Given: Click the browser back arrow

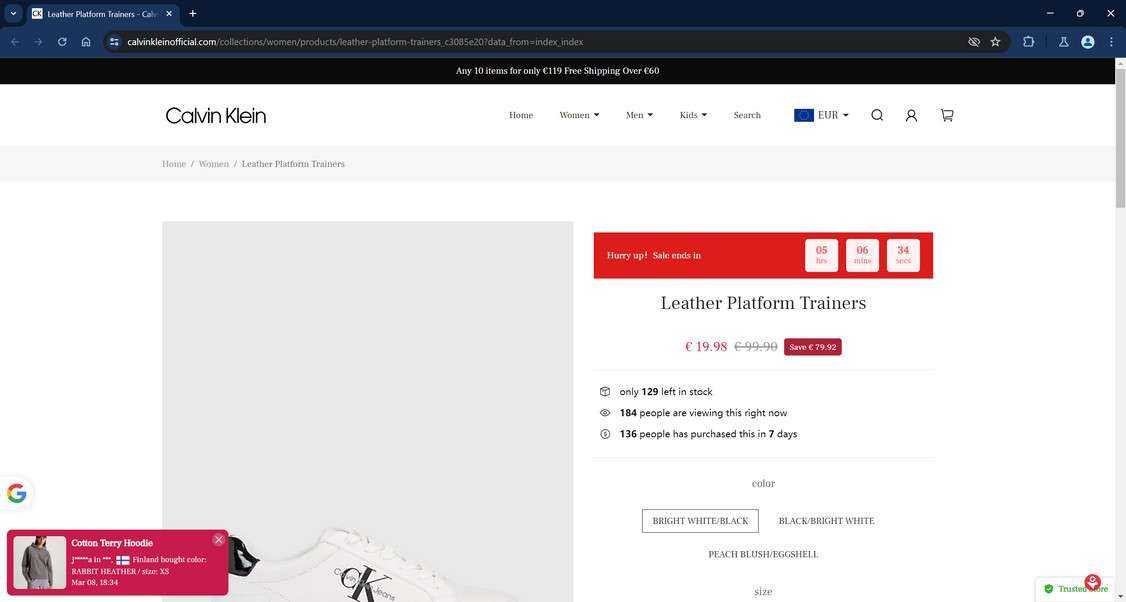Looking at the screenshot, I should pos(15,42).
